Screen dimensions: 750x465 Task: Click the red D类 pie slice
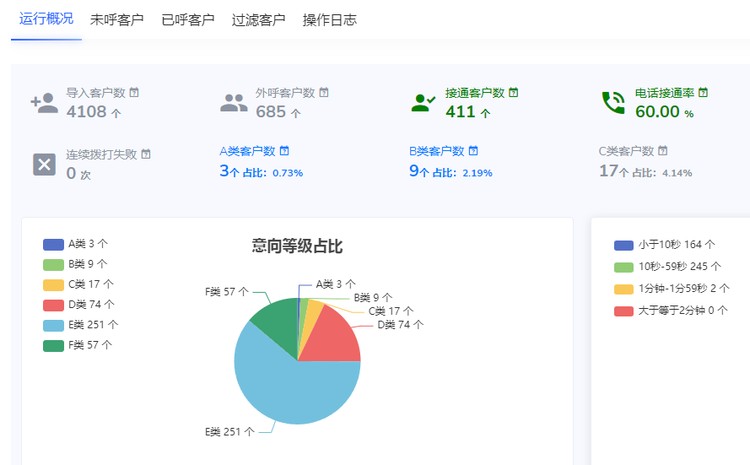(337, 337)
